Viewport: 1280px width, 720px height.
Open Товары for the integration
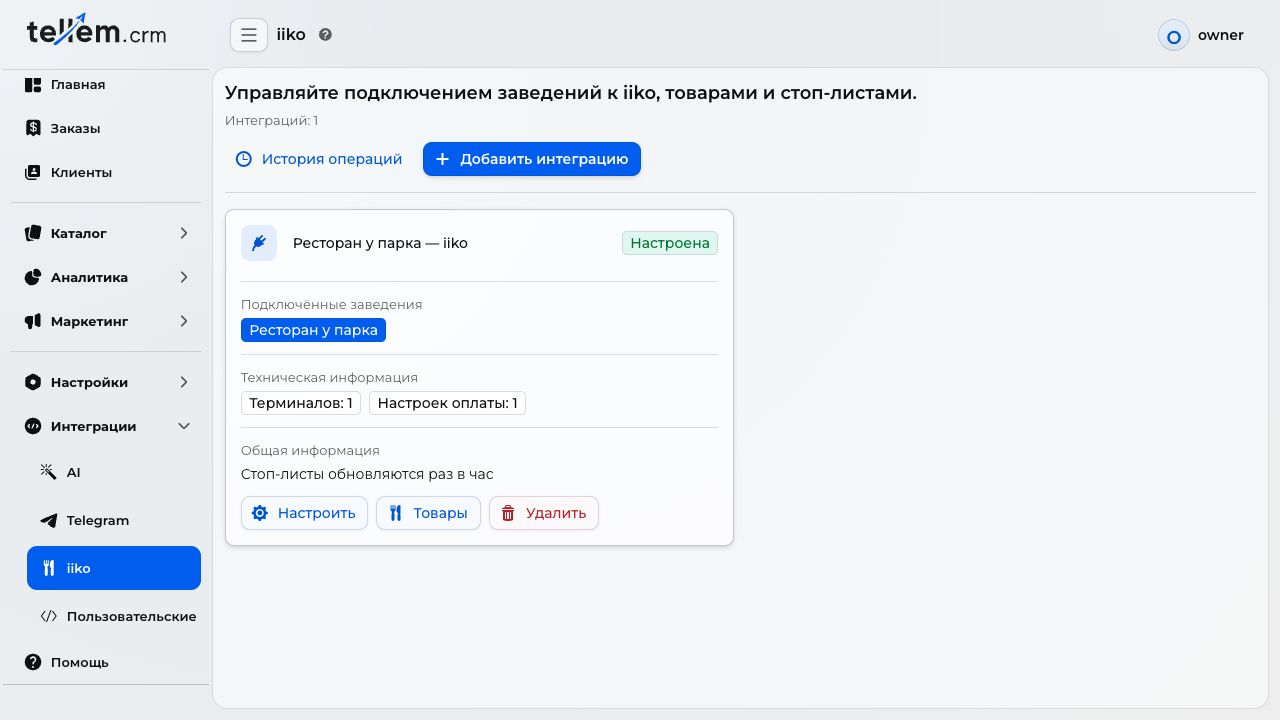click(x=428, y=513)
